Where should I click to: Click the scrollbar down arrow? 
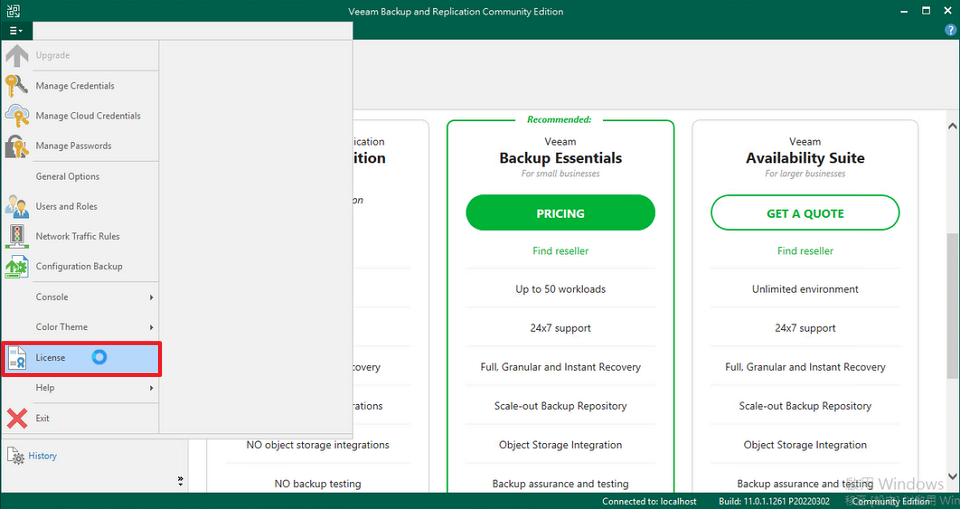coord(952,477)
